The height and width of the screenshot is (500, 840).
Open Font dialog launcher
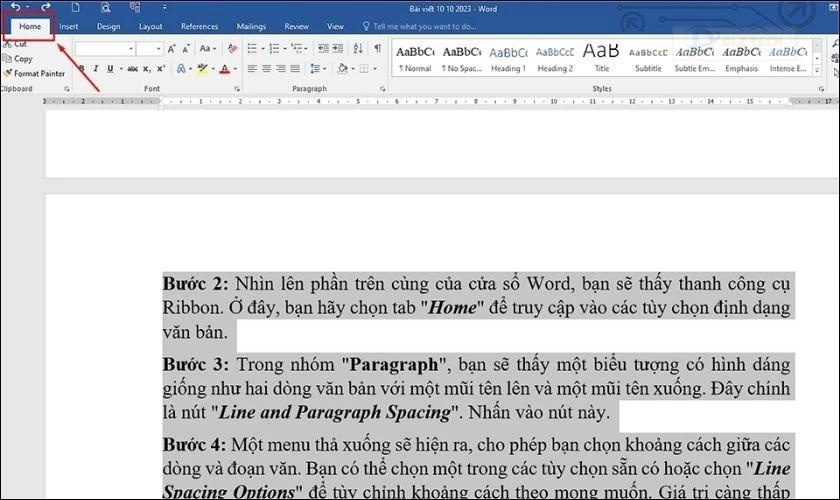click(x=237, y=89)
